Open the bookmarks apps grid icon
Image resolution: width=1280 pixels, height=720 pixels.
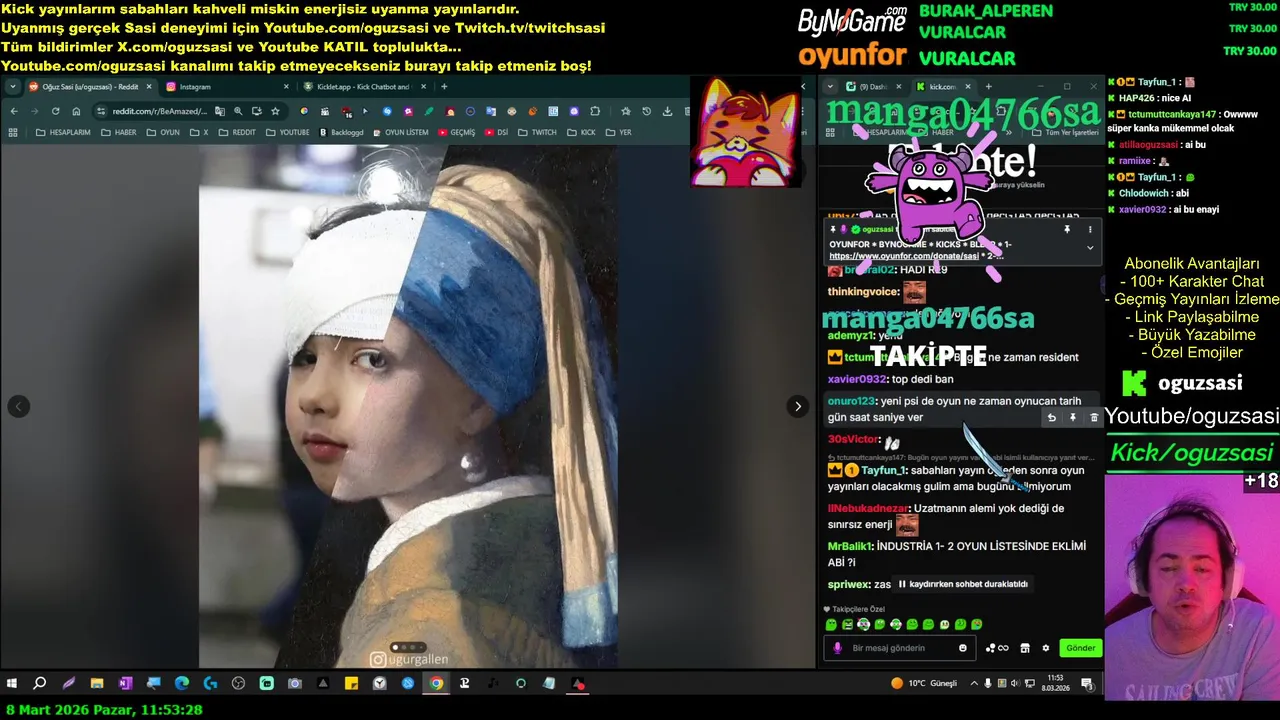(13, 132)
